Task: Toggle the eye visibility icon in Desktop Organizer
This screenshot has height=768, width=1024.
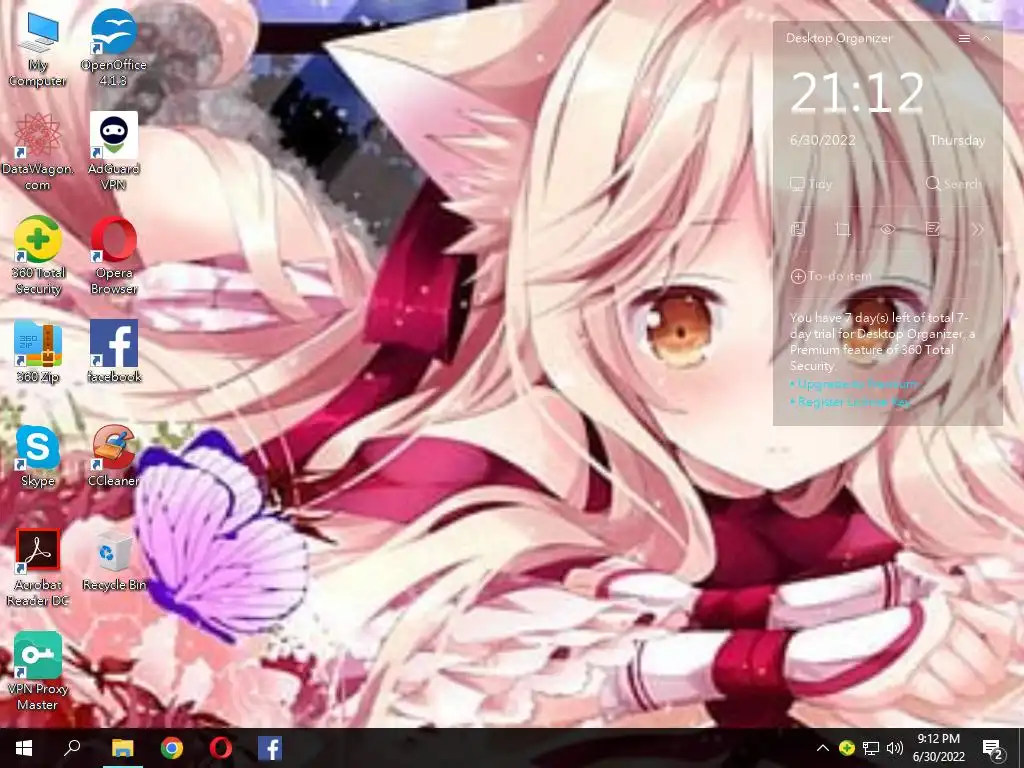Action: (888, 229)
